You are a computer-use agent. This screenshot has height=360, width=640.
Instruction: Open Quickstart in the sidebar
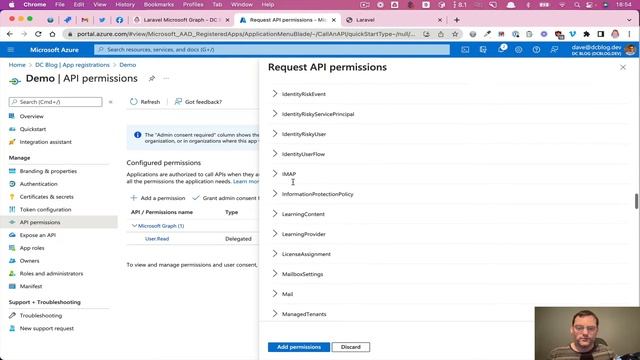[33, 129]
